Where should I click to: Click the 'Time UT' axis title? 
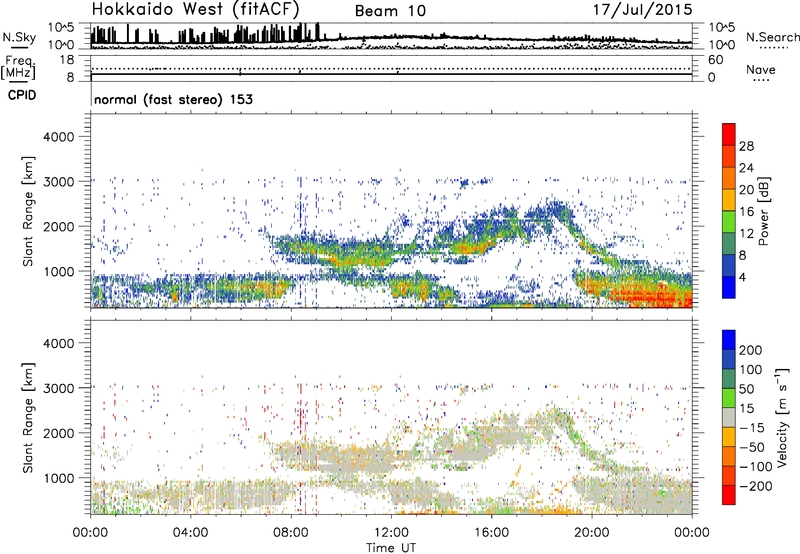391,548
